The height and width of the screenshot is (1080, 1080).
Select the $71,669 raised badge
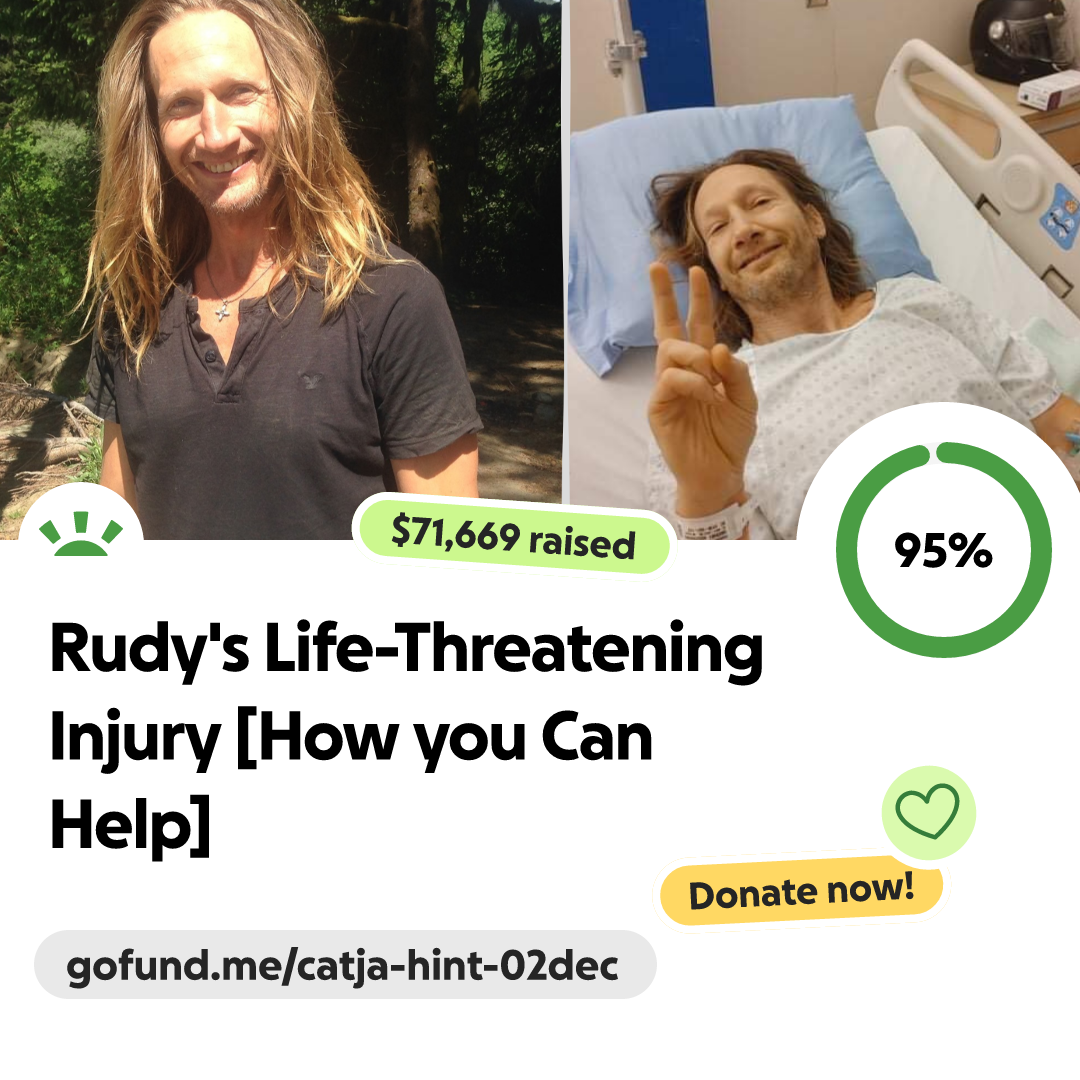(513, 537)
